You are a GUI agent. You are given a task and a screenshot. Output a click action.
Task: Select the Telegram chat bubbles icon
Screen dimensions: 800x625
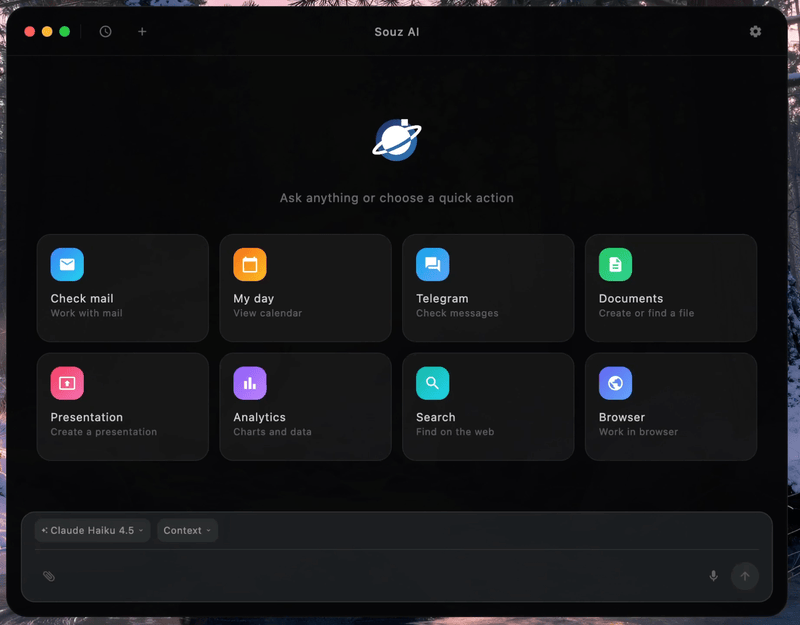[433, 264]
